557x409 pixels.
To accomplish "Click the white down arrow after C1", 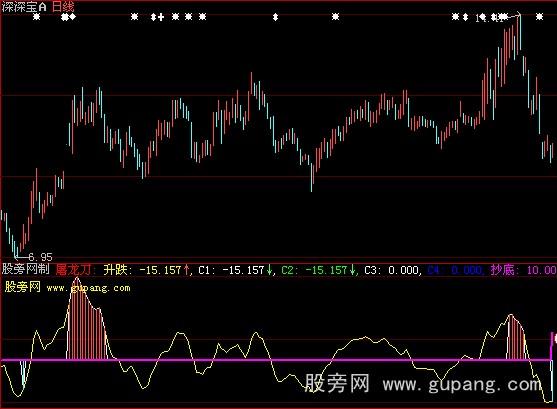I will (x=269, y=270).
